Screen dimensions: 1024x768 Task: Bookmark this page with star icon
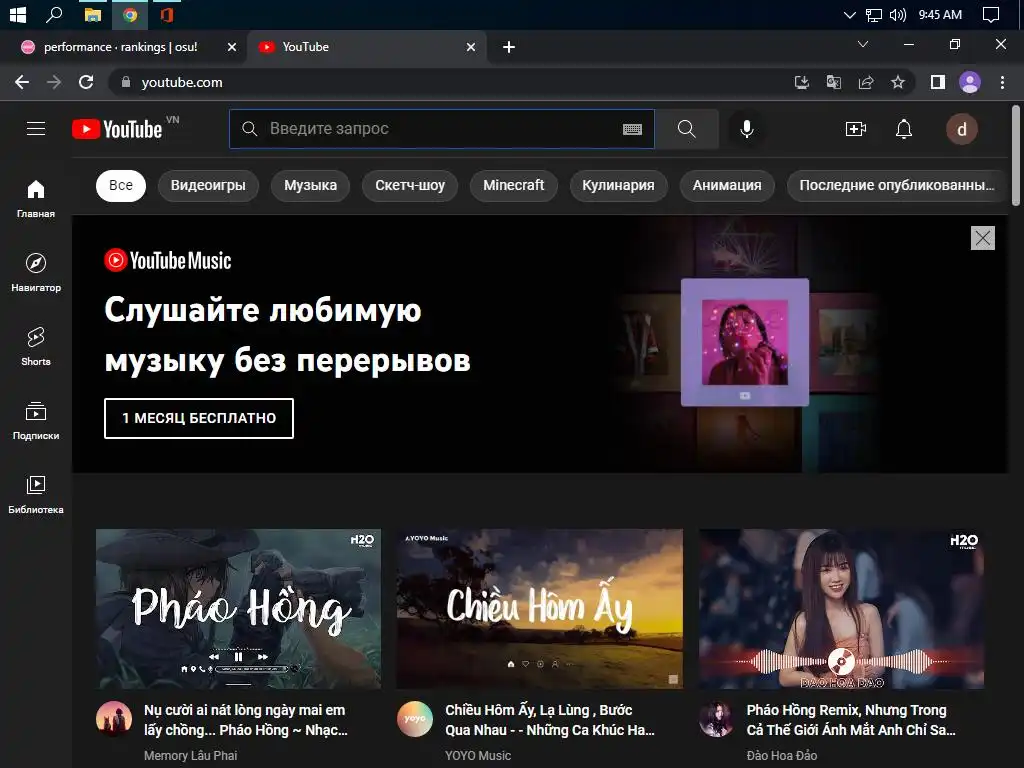[898, 82]
